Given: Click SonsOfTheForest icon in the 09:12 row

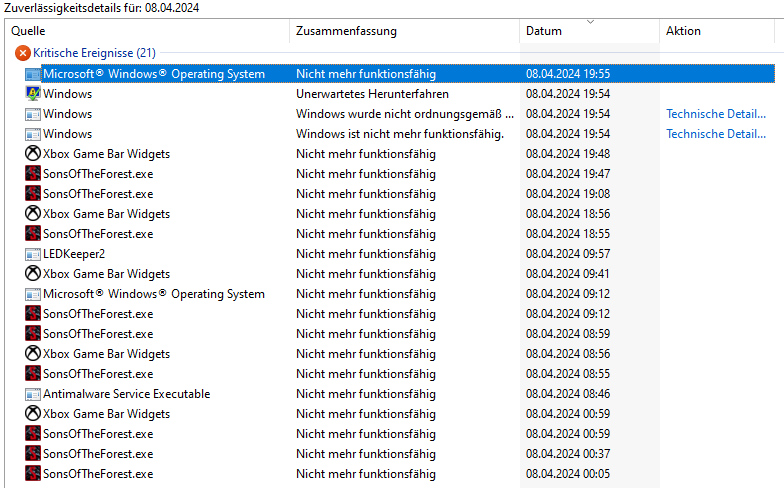Looking at the screenshot, I should pyautogui.click(x=33, y=314).
